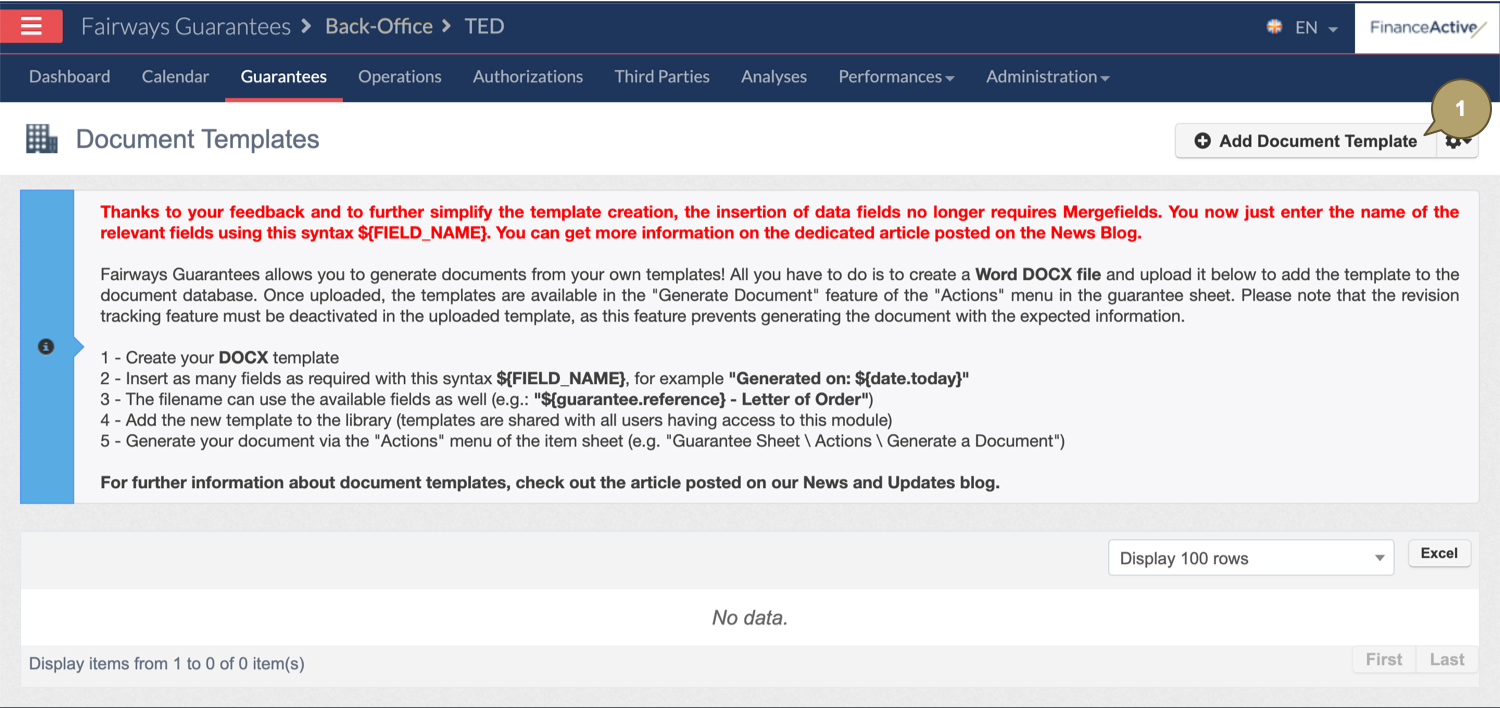This screenshot has width=1500, height=708.
Task: Click the numbered callout marker 1
Action: coord(1459,108)
